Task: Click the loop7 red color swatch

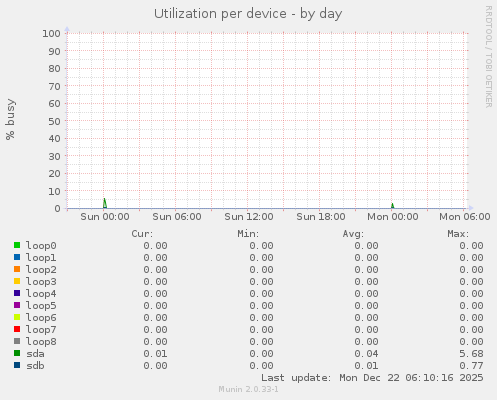Action: (17, 329)
